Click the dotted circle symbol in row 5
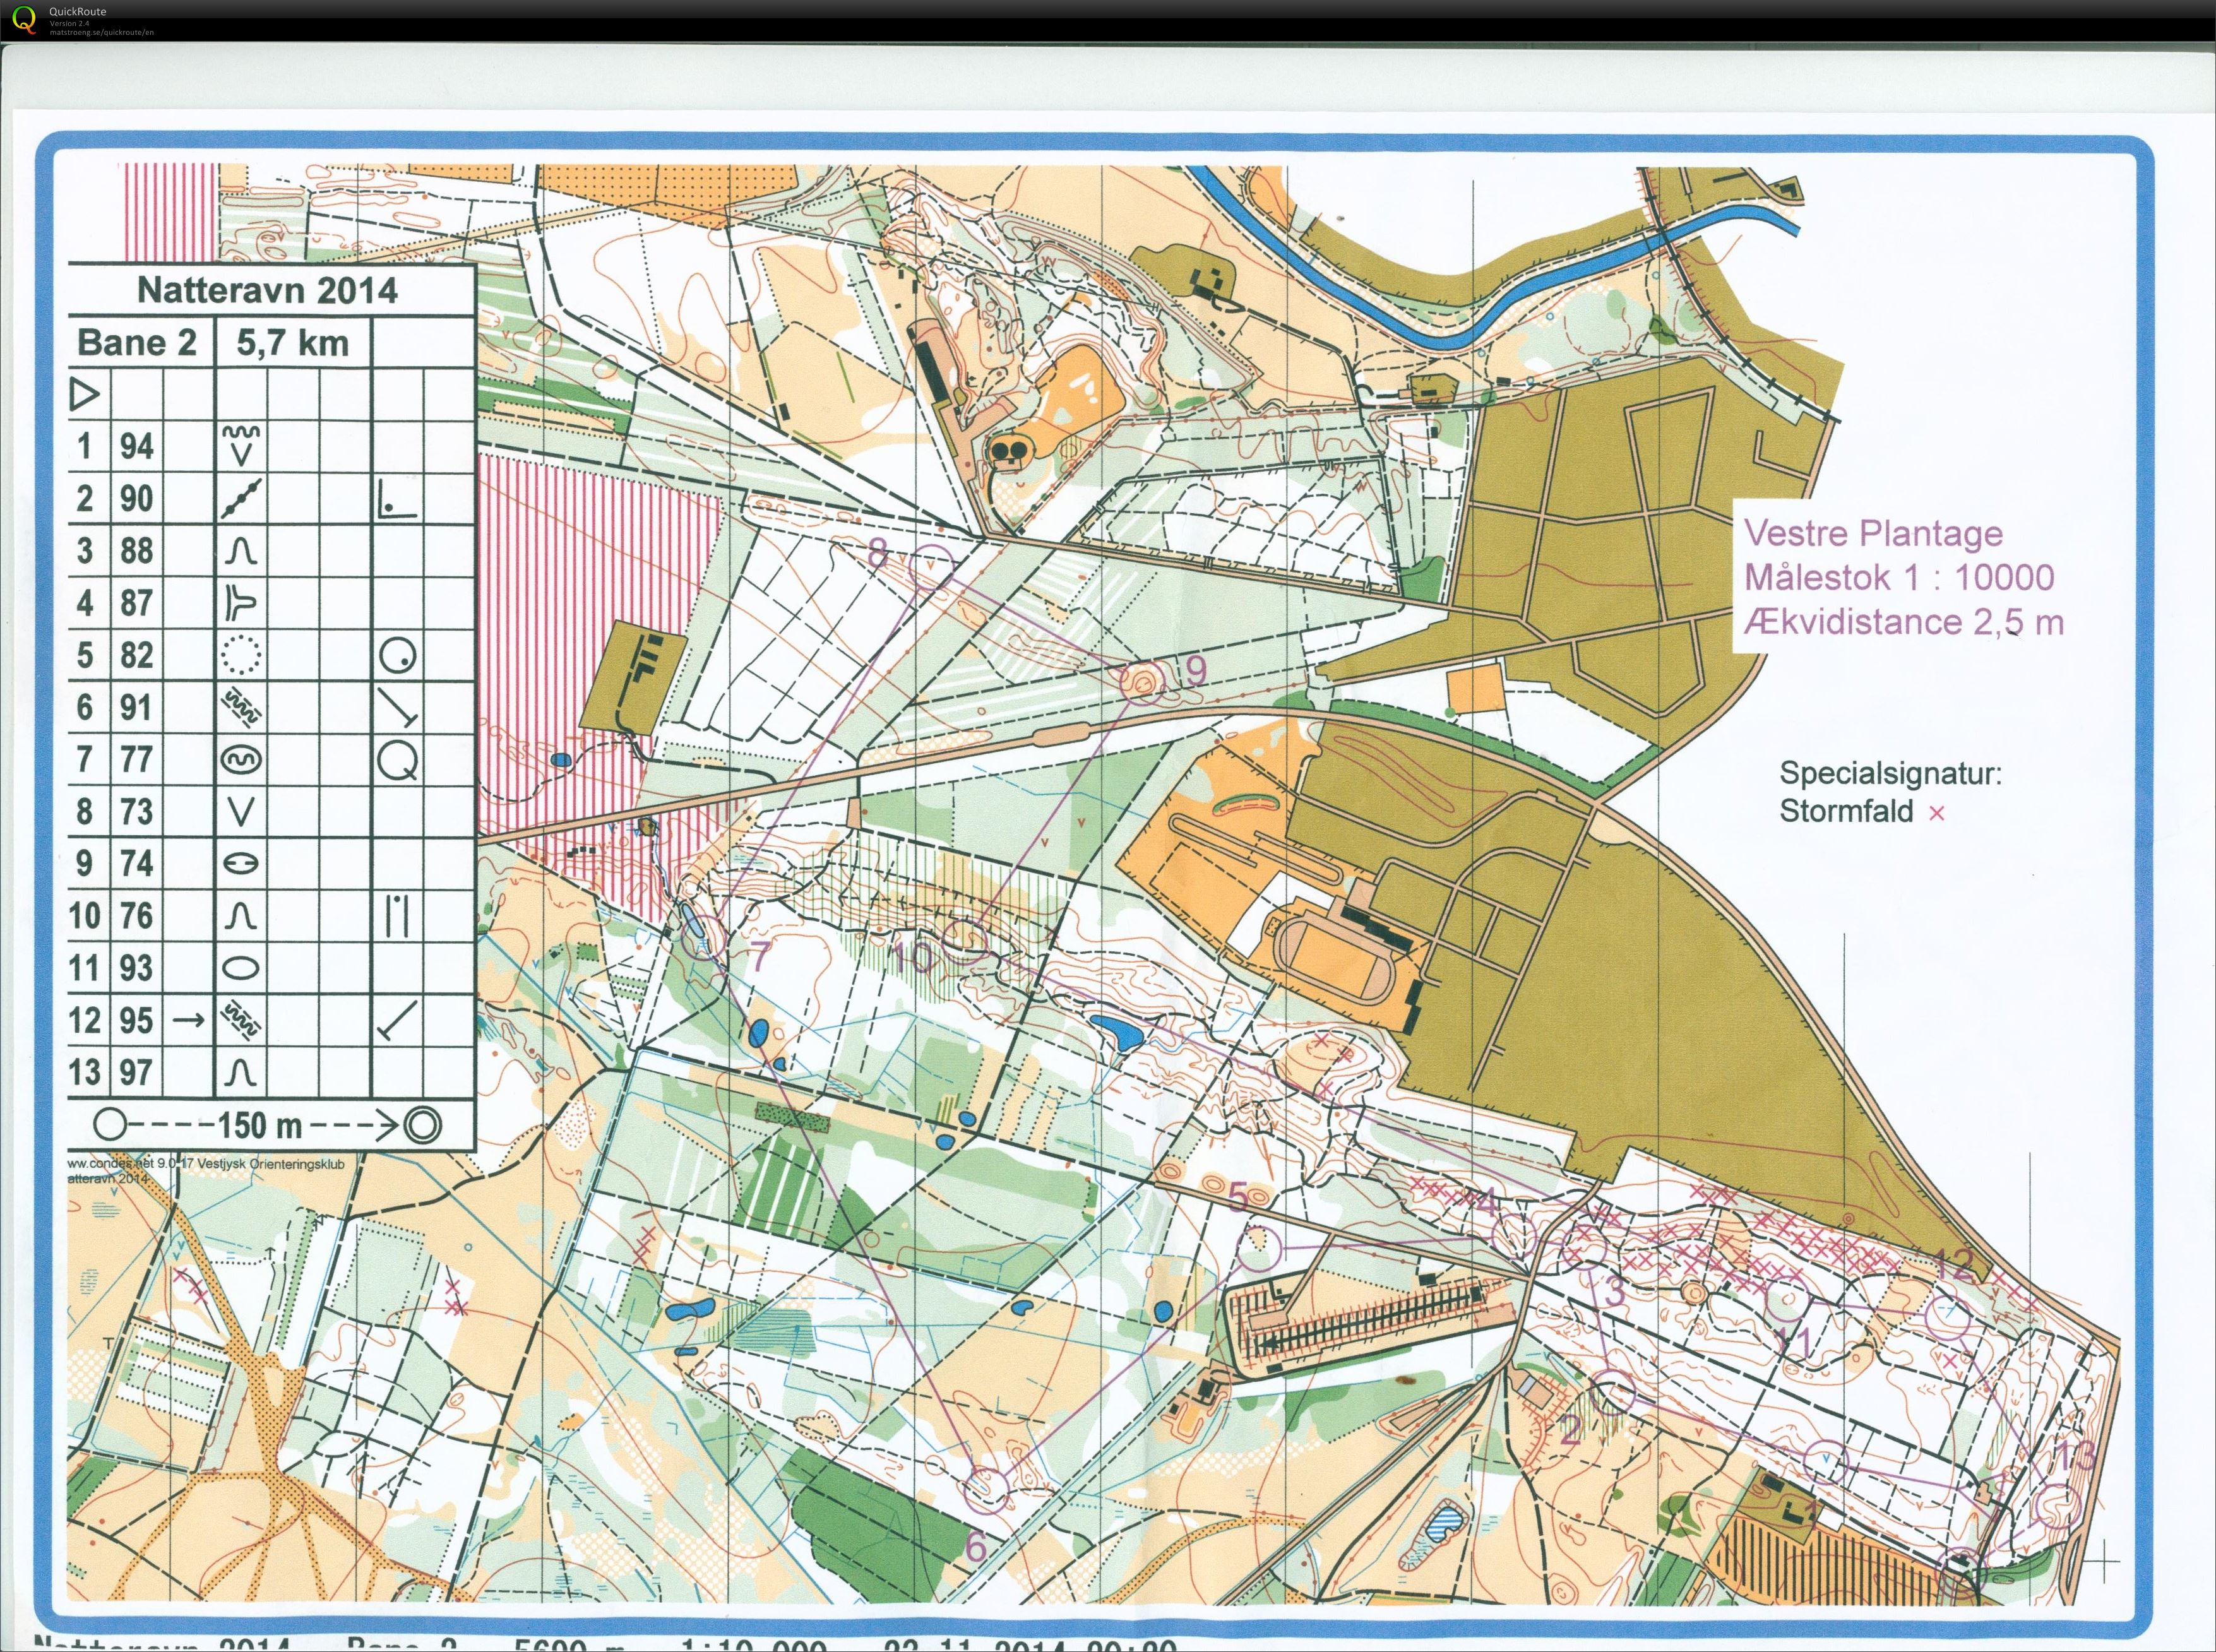The height and width of the screenshot is (1652, 2216). tap(241, 656)
